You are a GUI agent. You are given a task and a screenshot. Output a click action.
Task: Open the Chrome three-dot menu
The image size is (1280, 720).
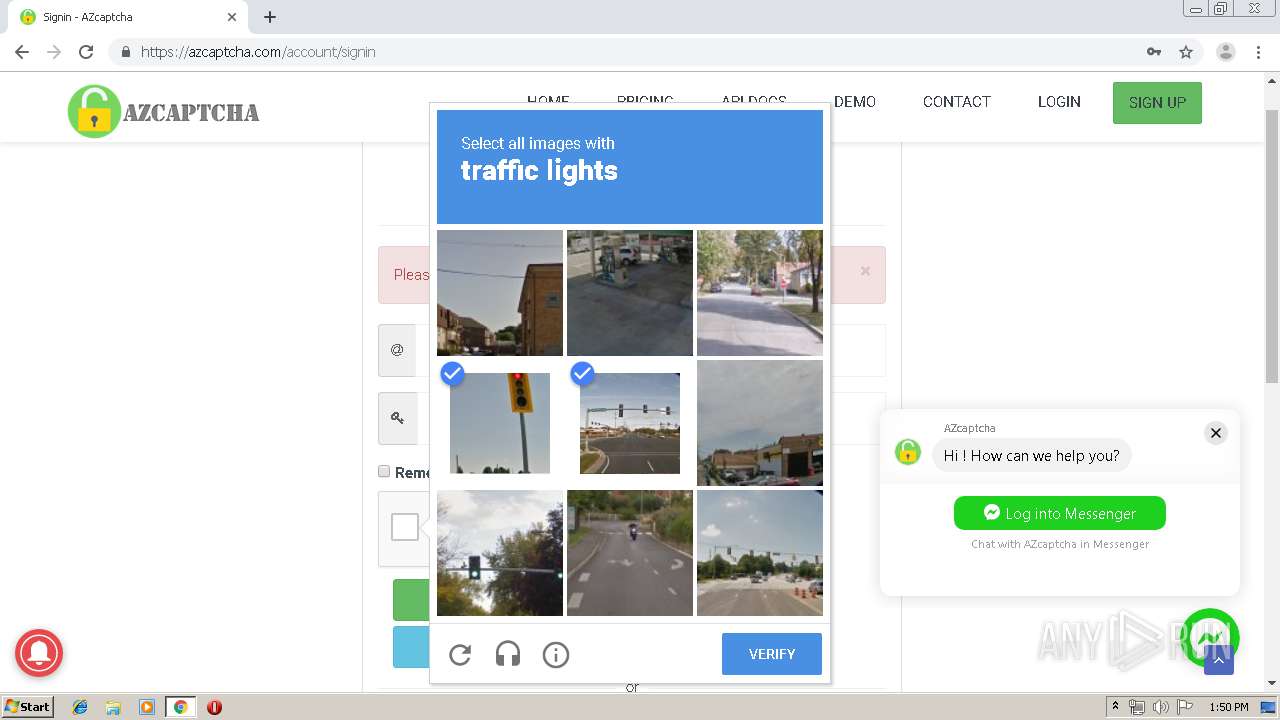click(1259, 52)
